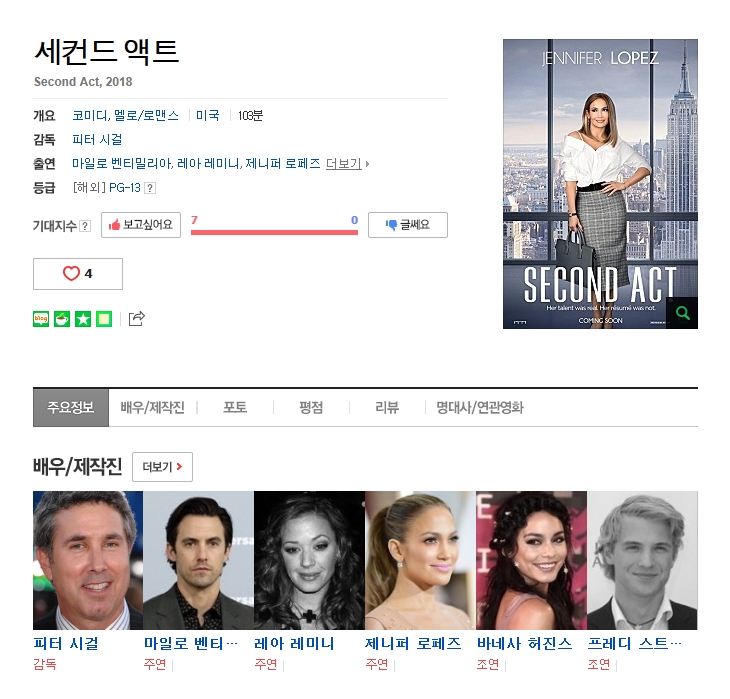
Task: Open the 평점 tab
Action: coord(311,407)
